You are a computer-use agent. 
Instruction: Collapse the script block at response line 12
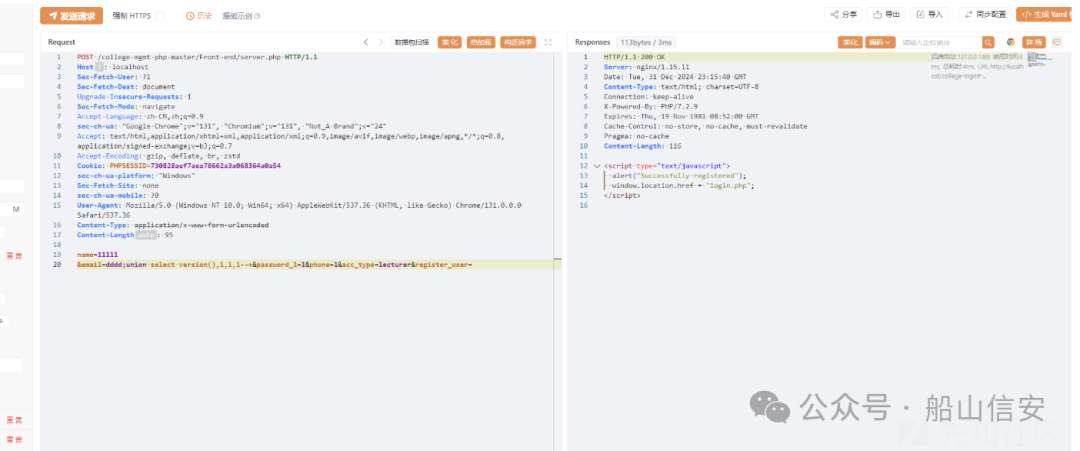pos(596,166)
